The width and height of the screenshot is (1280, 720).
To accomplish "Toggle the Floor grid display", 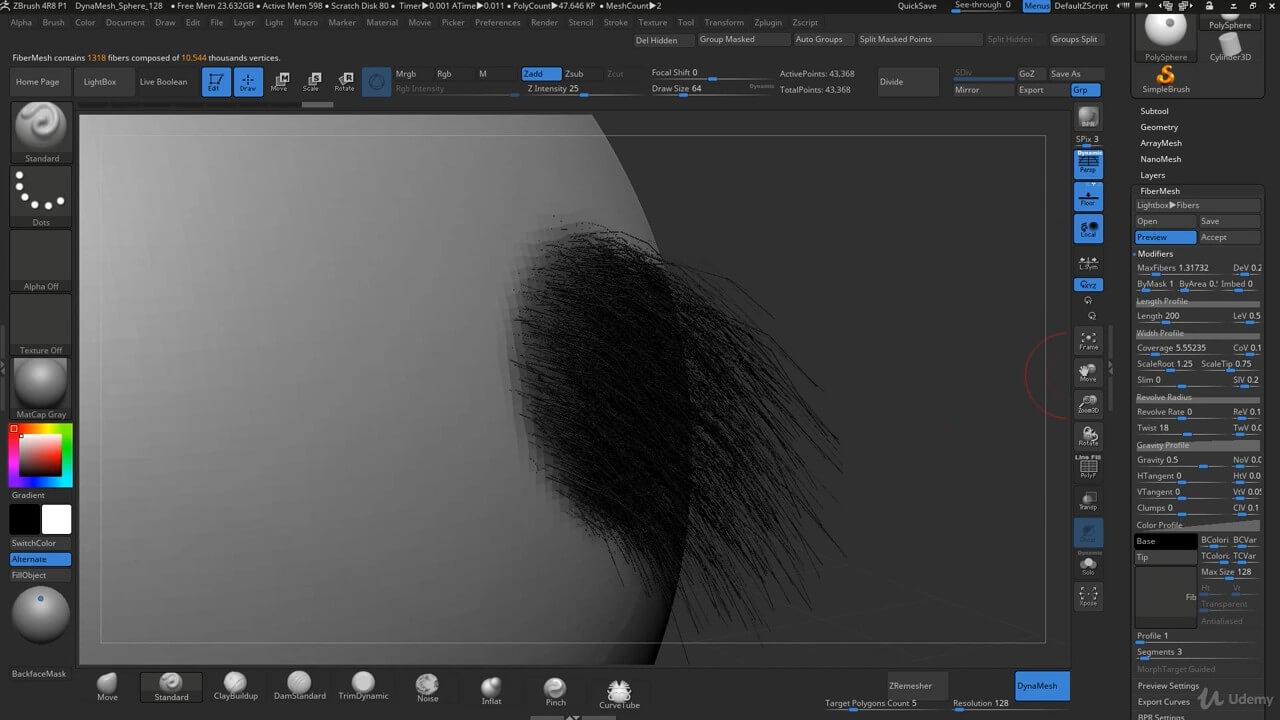I will coord(1088,197).
